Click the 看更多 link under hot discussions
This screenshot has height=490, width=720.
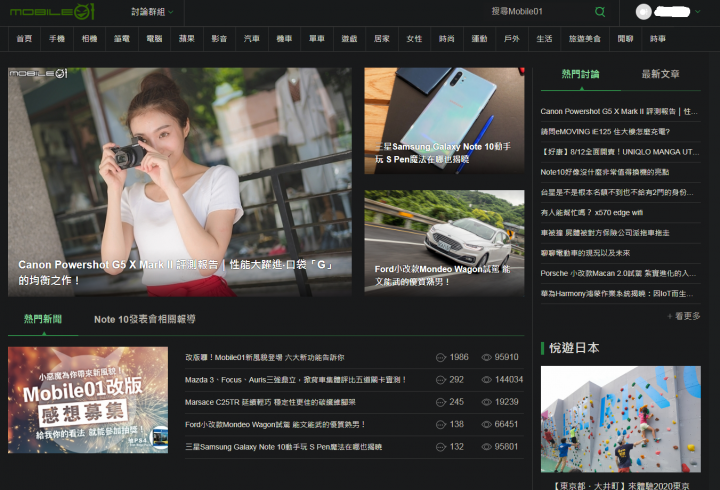tap(684, 316)
